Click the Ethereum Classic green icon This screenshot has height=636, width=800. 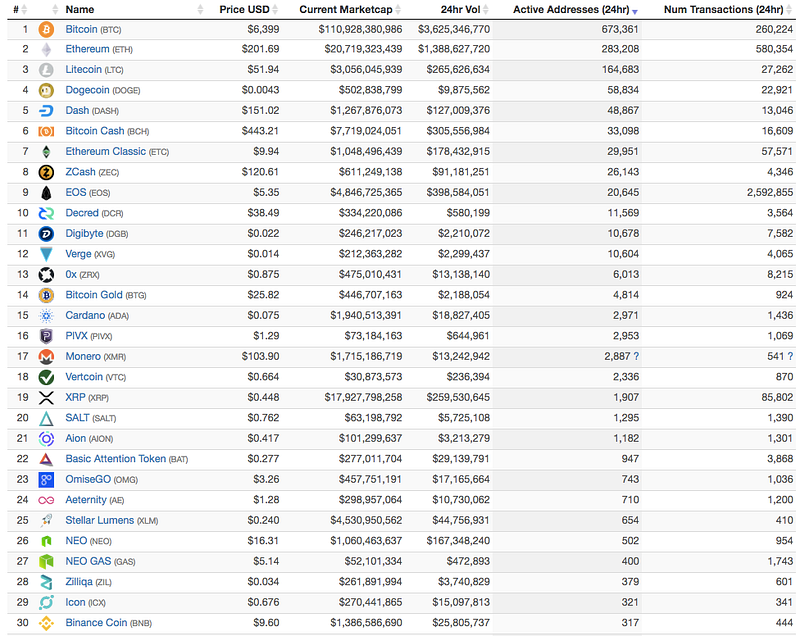46,152
